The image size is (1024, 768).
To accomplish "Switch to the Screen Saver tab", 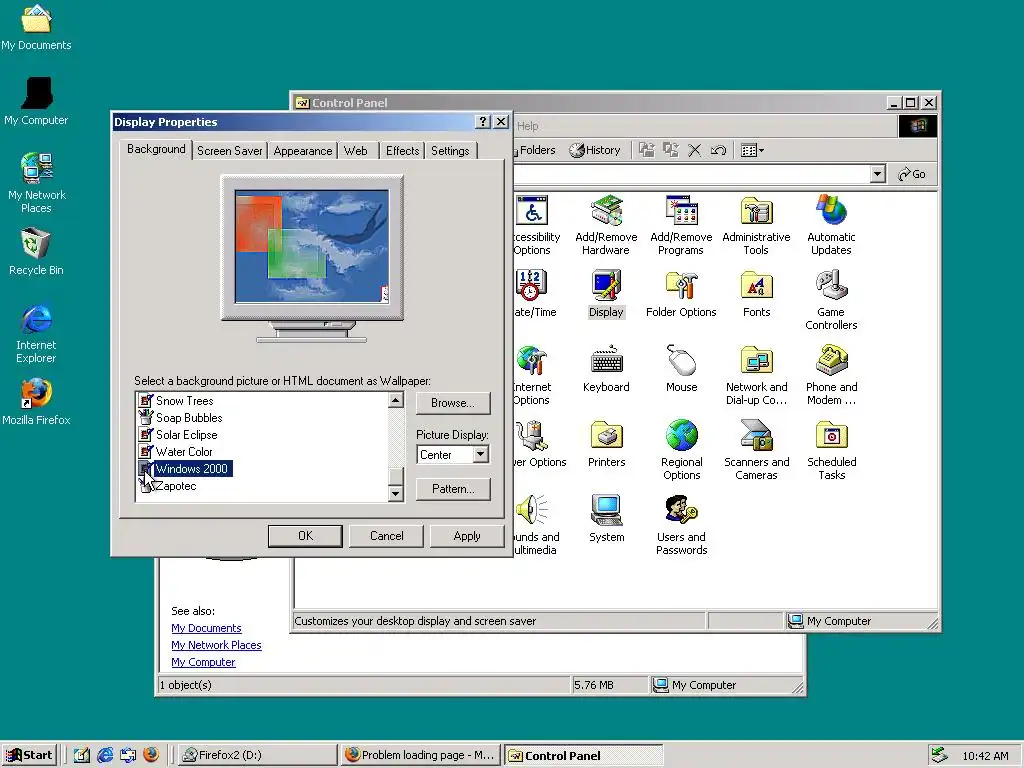I will [x=229, y=151].
